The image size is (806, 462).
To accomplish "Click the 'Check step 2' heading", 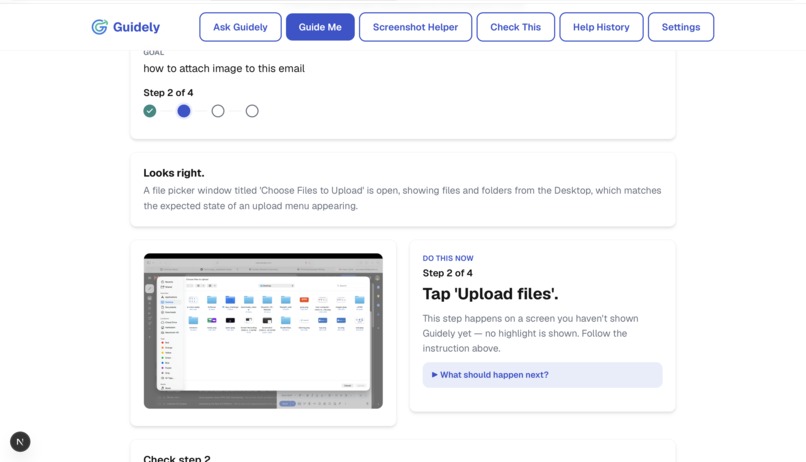I will click(x=177, y=458).
